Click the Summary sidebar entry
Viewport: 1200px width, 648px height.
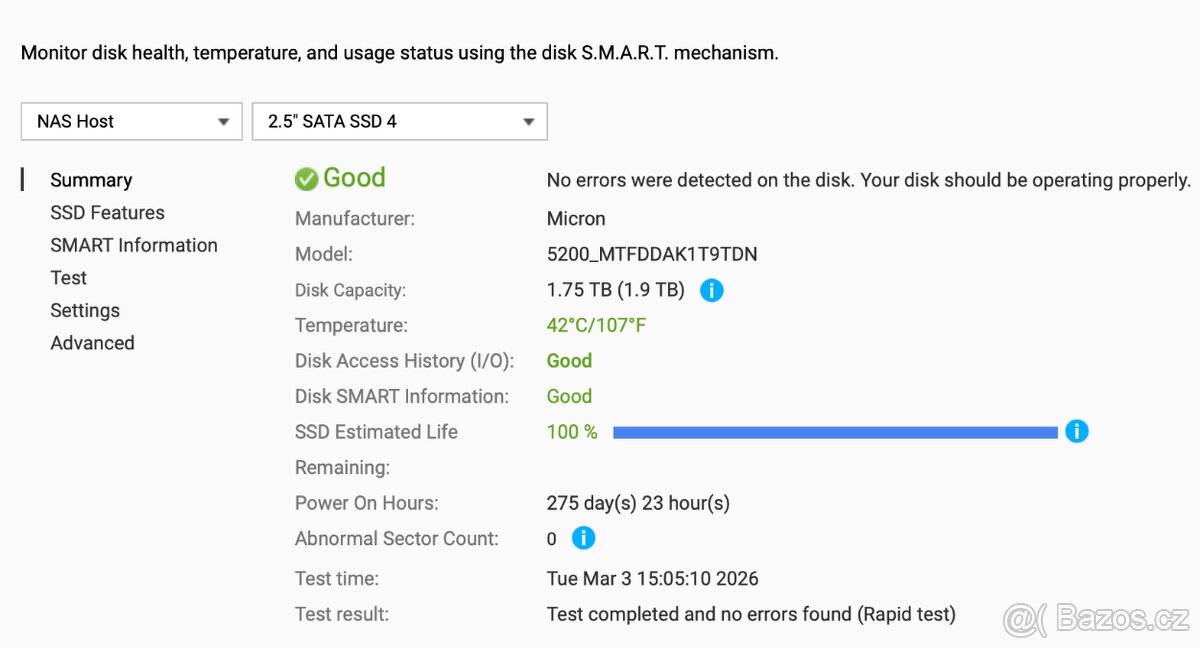[x=91, y=179]
